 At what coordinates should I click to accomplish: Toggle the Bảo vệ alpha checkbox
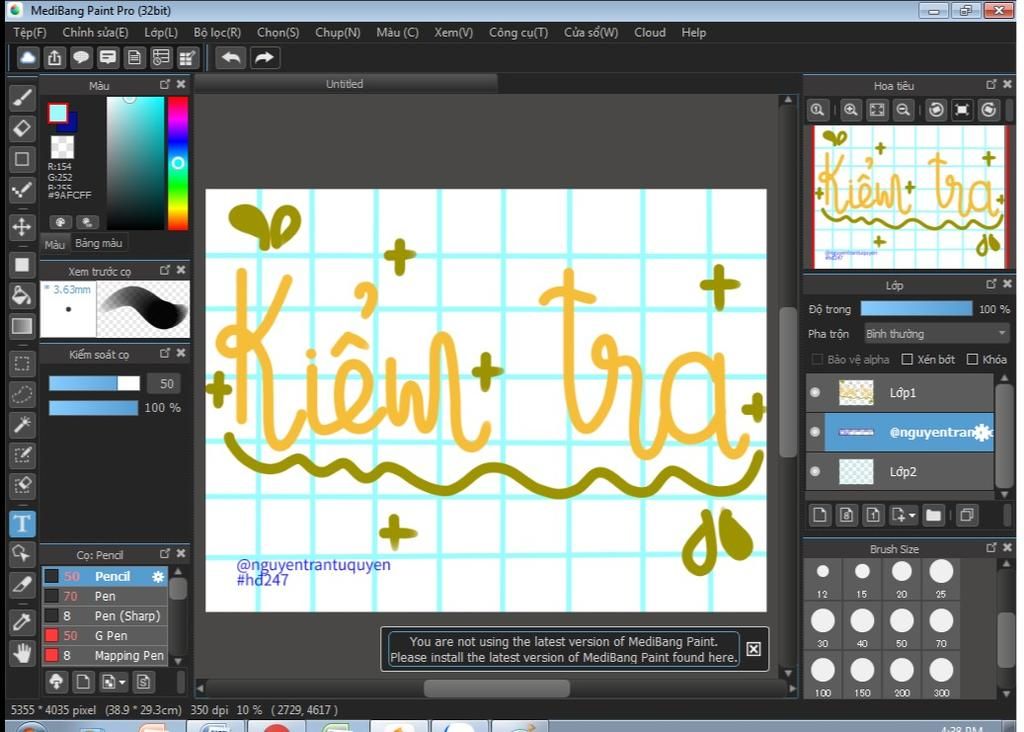pyautogui.click(x=817, y=359)
